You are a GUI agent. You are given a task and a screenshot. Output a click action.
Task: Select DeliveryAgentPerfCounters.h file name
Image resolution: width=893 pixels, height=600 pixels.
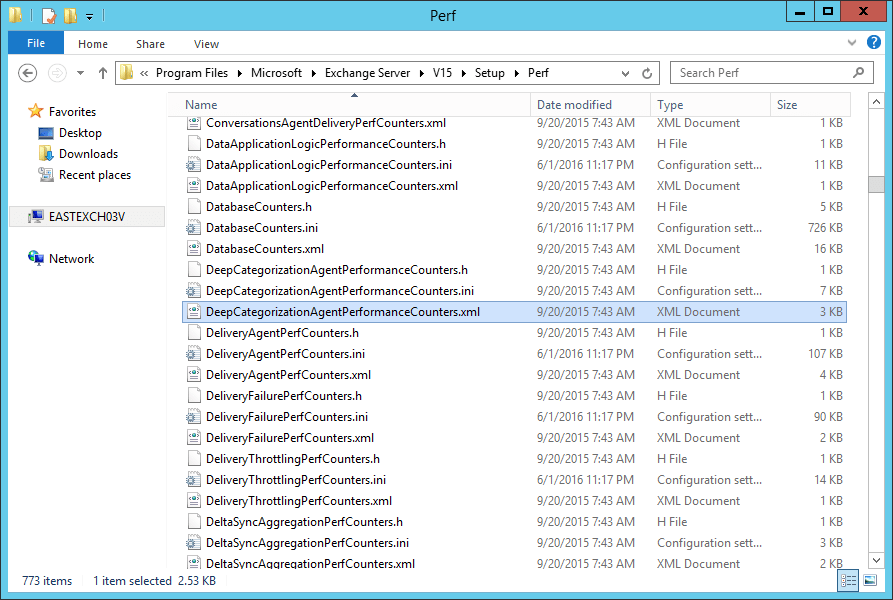point(282,333)
